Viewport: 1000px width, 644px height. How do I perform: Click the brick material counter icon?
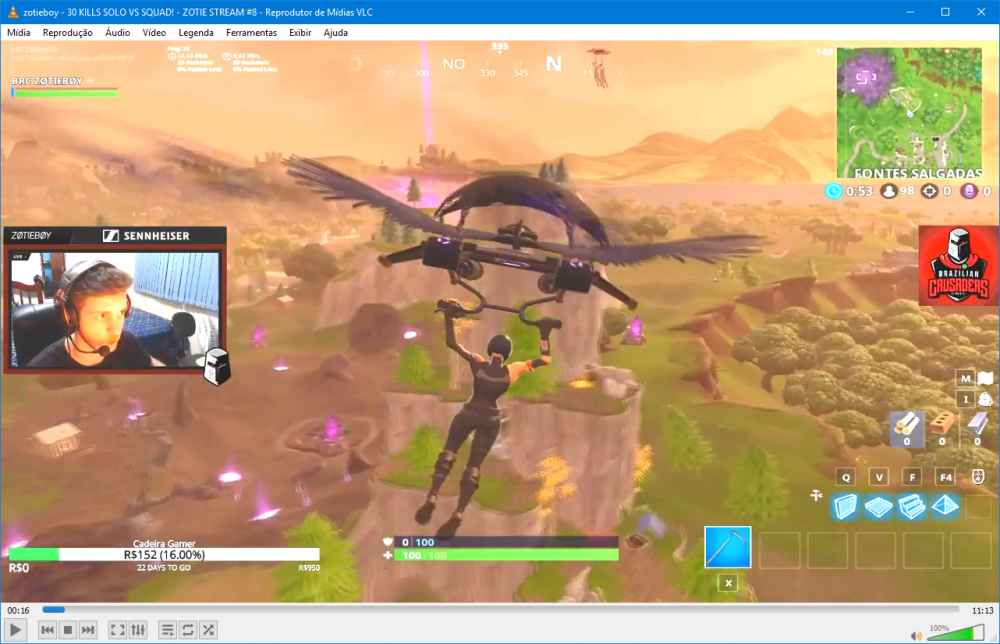pyautogui.click(x=942, y=428)
